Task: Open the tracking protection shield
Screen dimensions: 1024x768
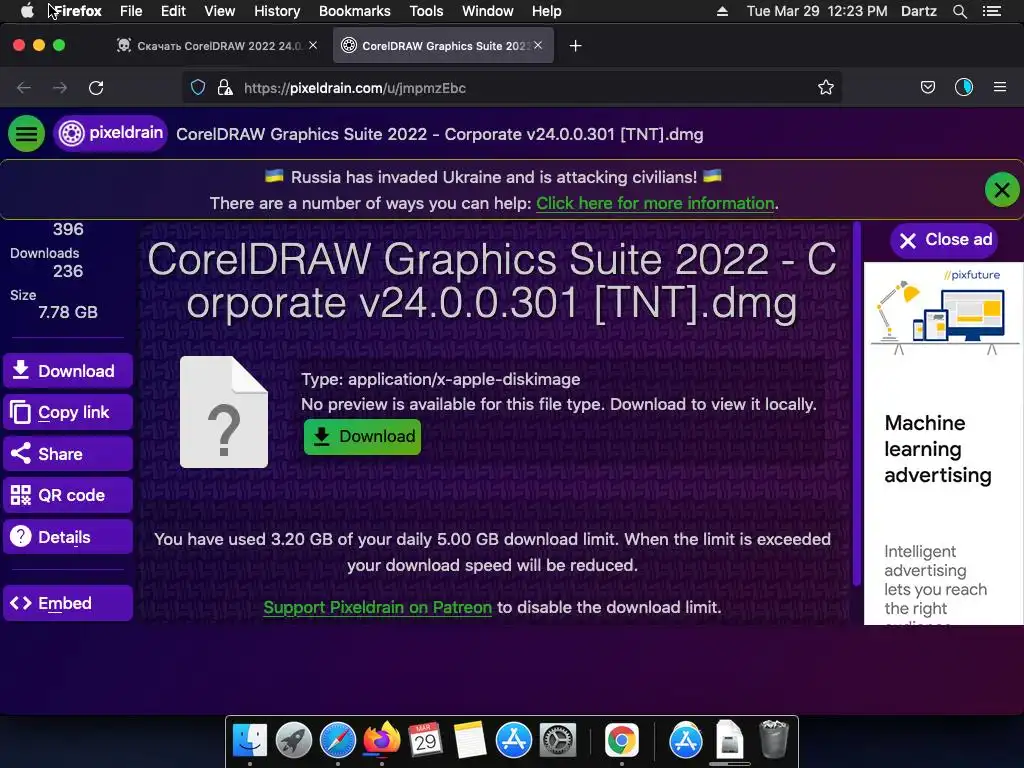Action: 198,88
